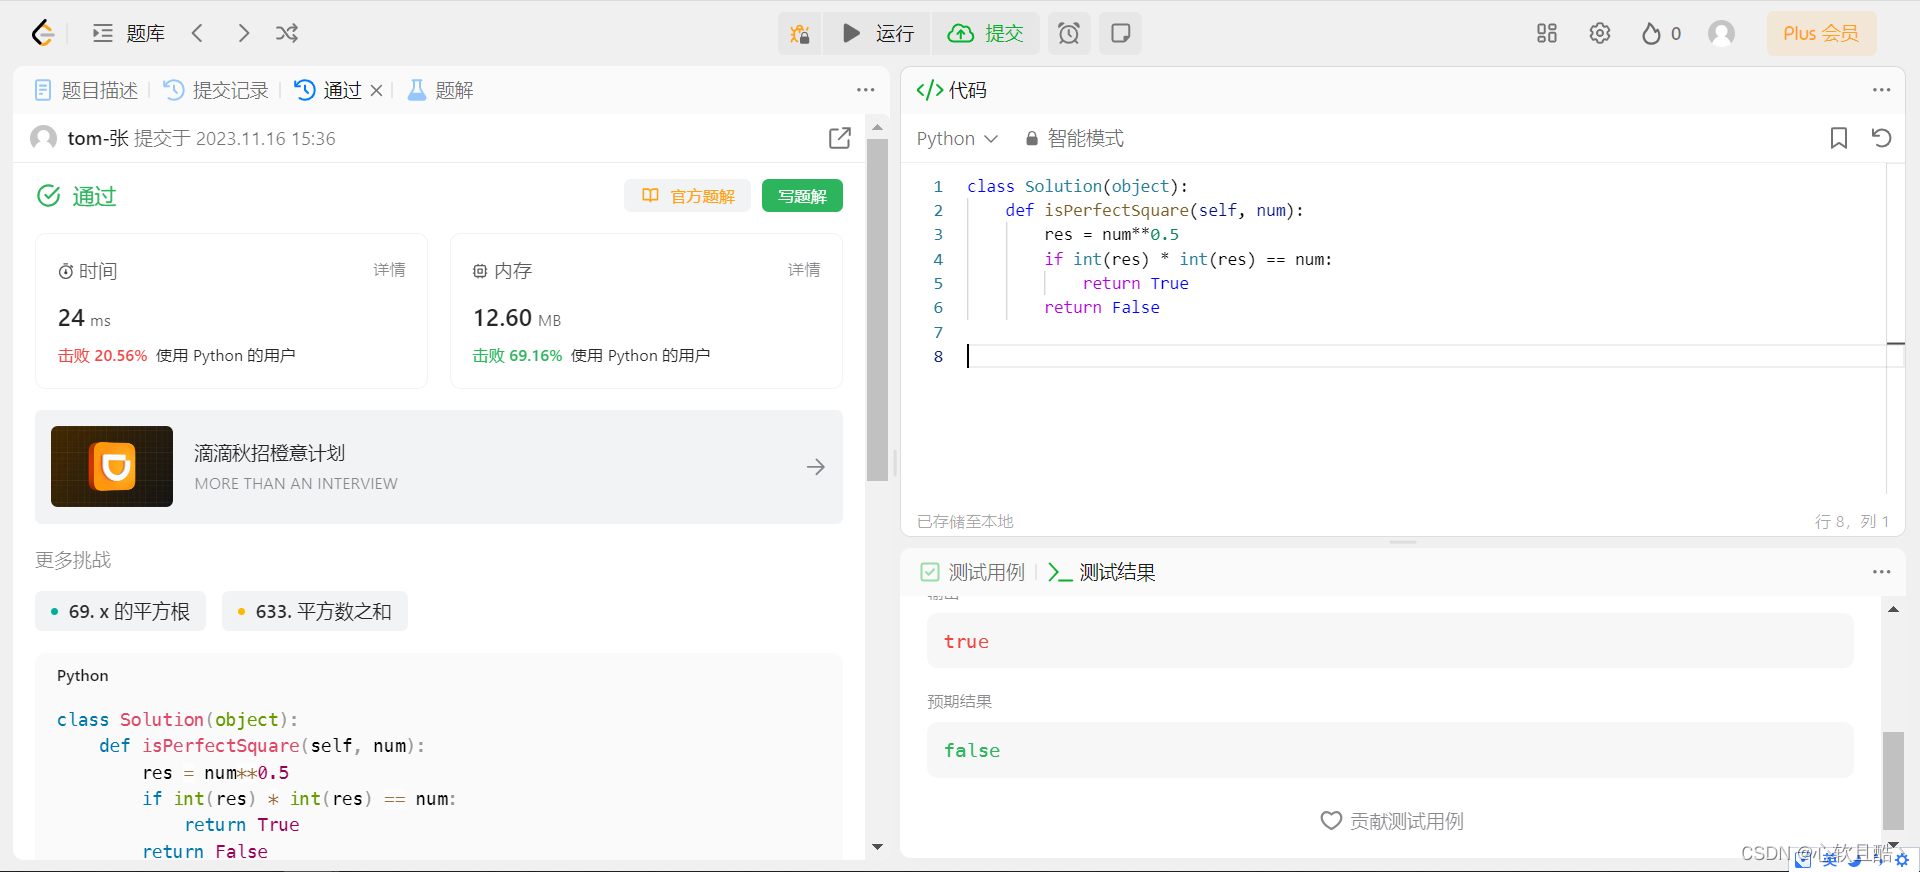Open settings gear icon
1920x872 pixels.
pos(1600,33)
